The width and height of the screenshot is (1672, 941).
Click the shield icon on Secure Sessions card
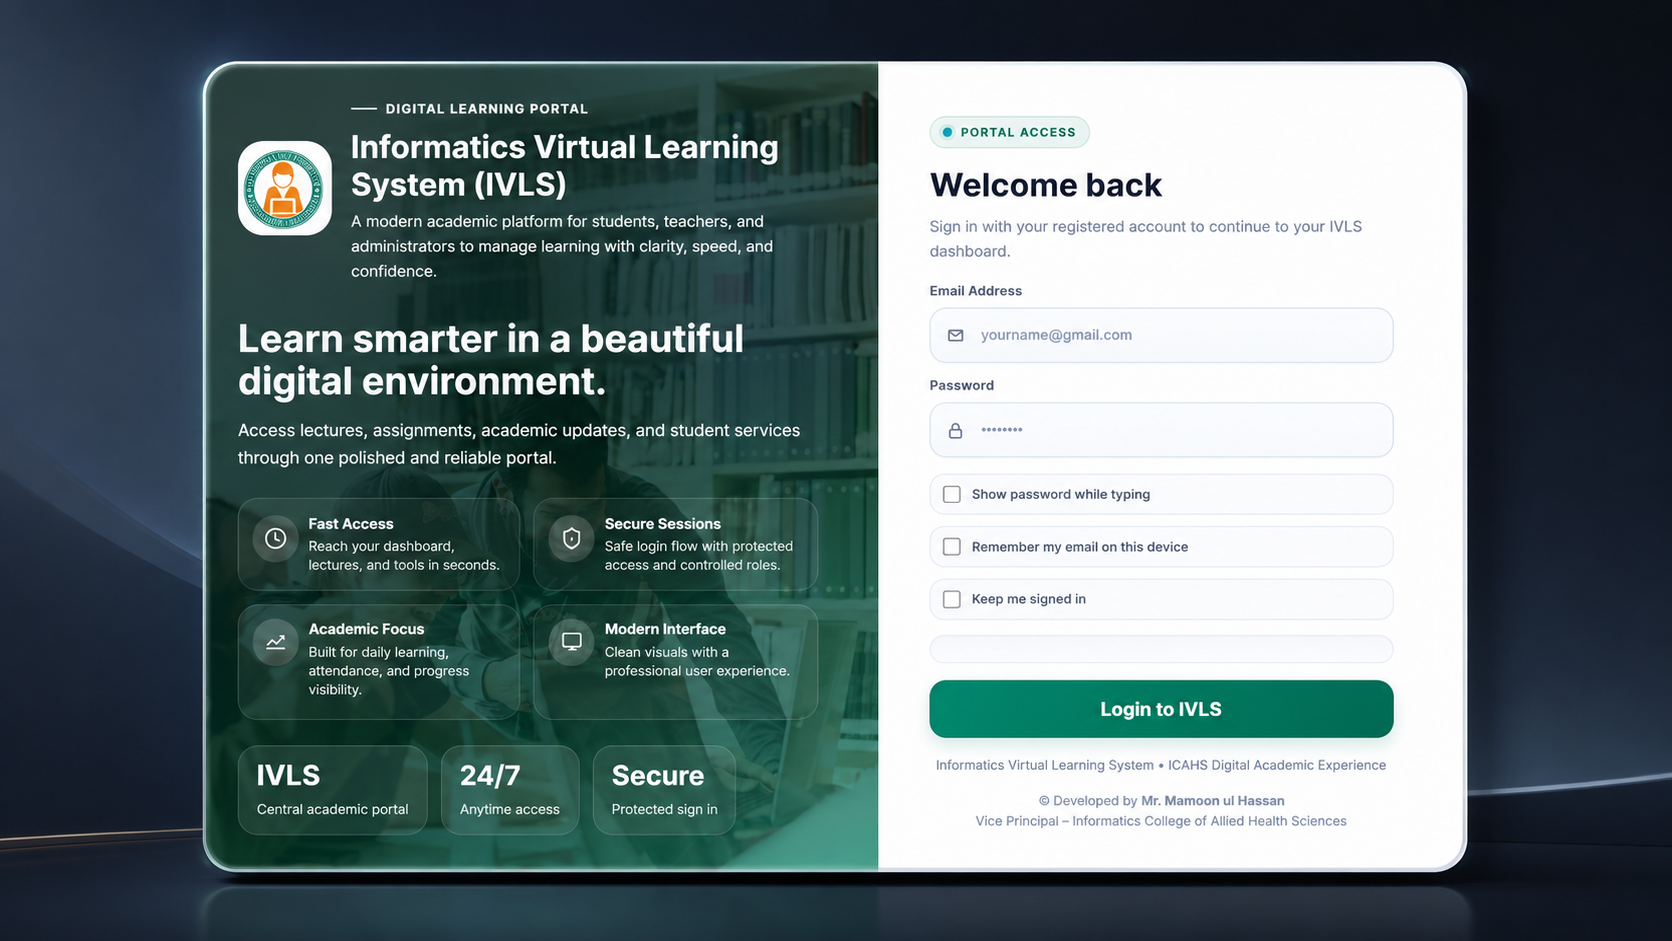tap(571, 538)
